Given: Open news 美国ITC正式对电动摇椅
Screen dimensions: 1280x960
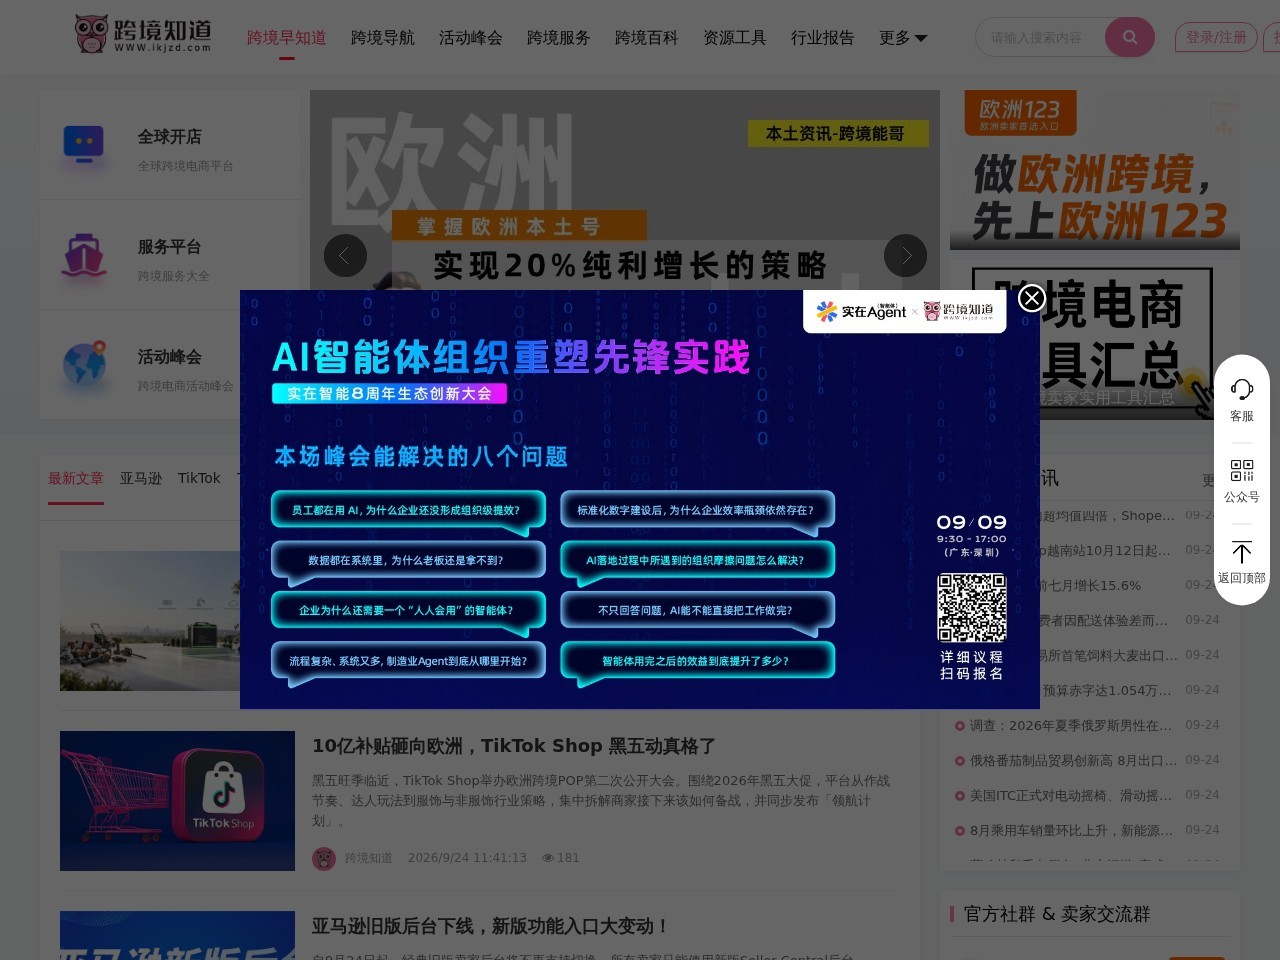Looking at the screenshot, I should click(x=1071, y=795).
